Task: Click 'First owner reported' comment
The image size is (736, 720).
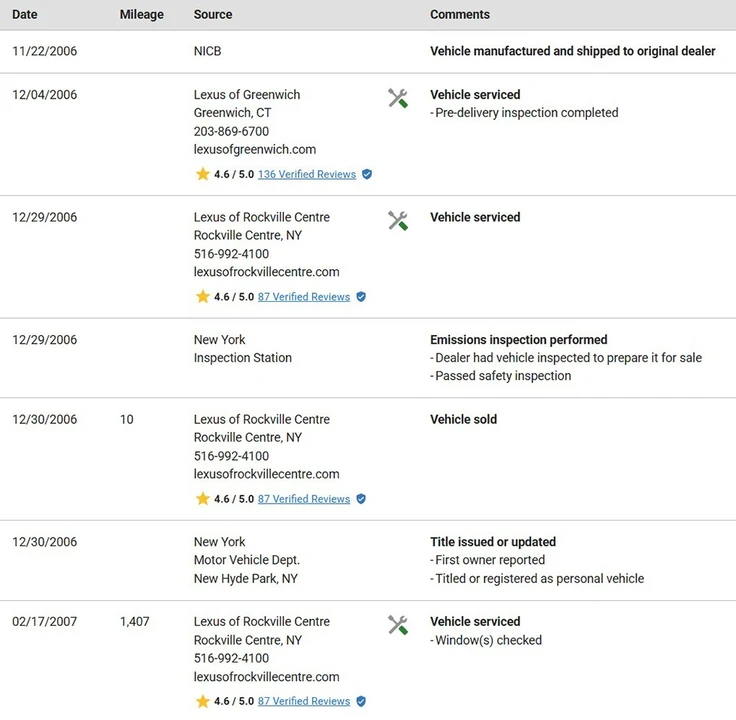Action: [x=487, y=560]
